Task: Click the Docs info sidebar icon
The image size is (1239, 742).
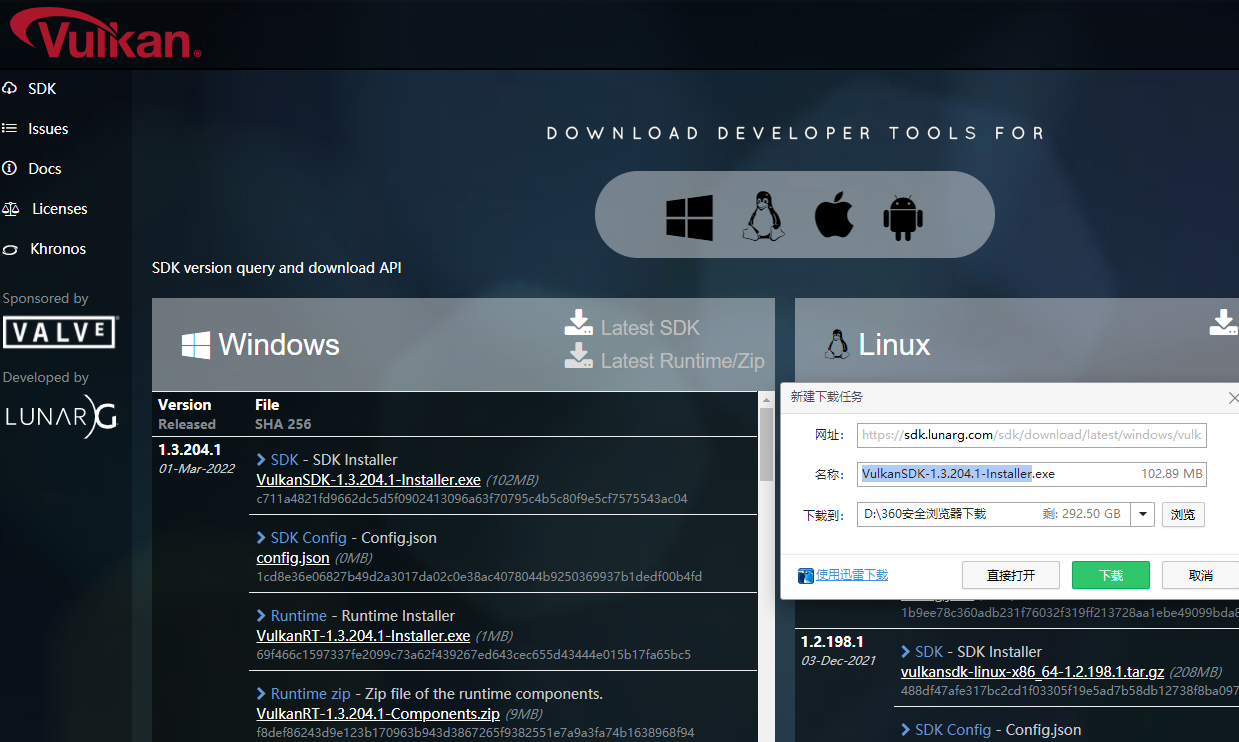Action: tap(10, 168)
